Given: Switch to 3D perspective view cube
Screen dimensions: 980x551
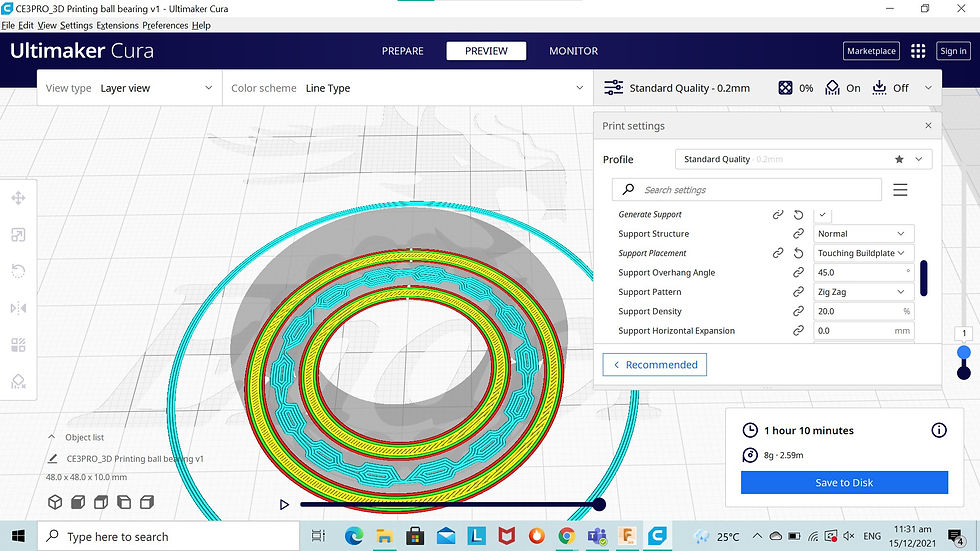Looking at the screenshot, I should click(55, 502).
